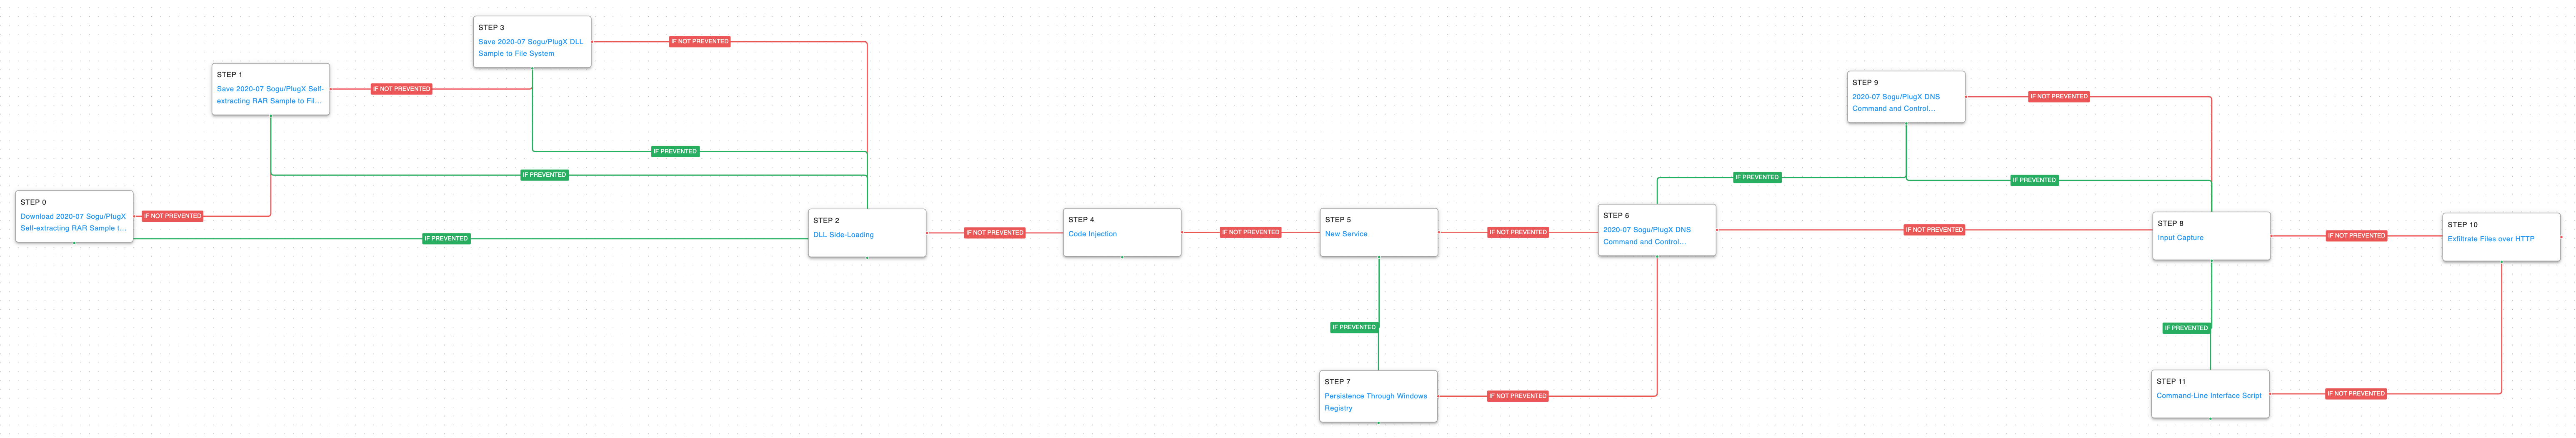This screenshot has width=2576, height=438.
Task: Click the Command-Line Interface Script link
Action: (x=2208, y=396)
